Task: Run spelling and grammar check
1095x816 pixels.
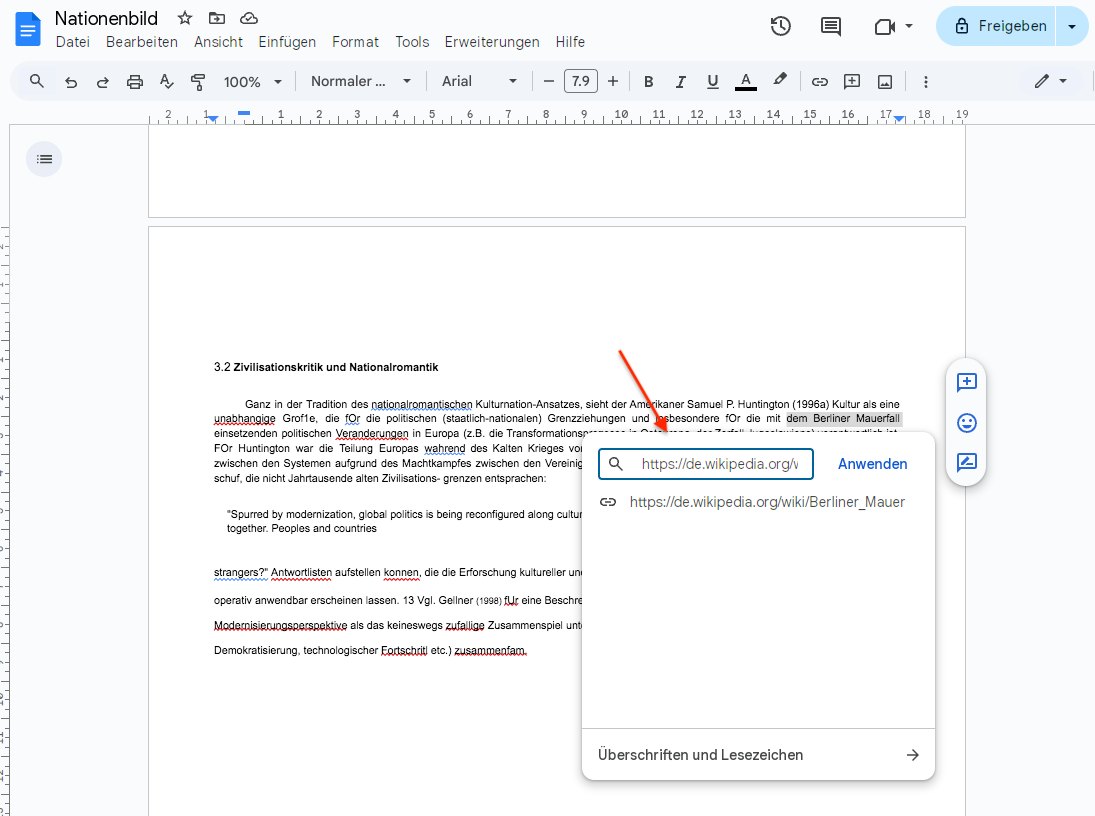Action: [x=166, y=82]
